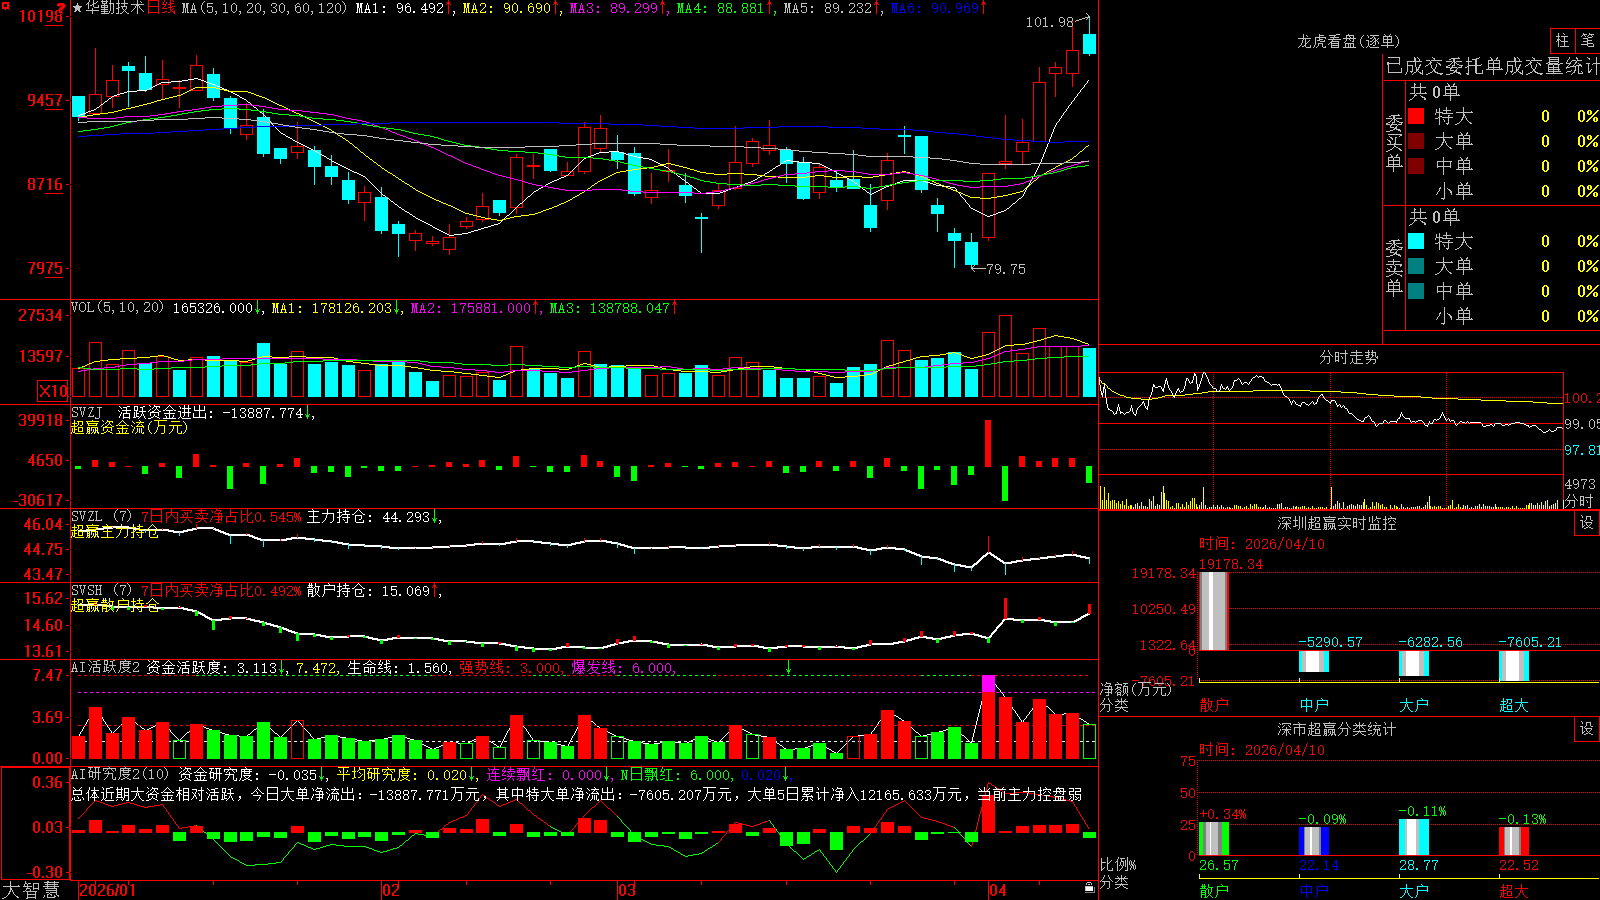Click the 超大 net amount bar -7605.21

[x=1513, y=666]
